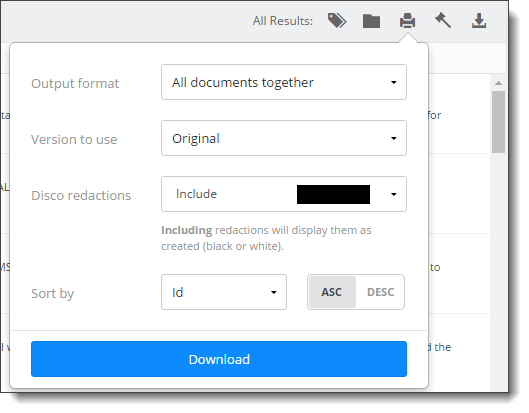The width and height of the screenshot is (529, 413).
Task: Click the scrollbar up arrow
Action: [x=498, y=83]
